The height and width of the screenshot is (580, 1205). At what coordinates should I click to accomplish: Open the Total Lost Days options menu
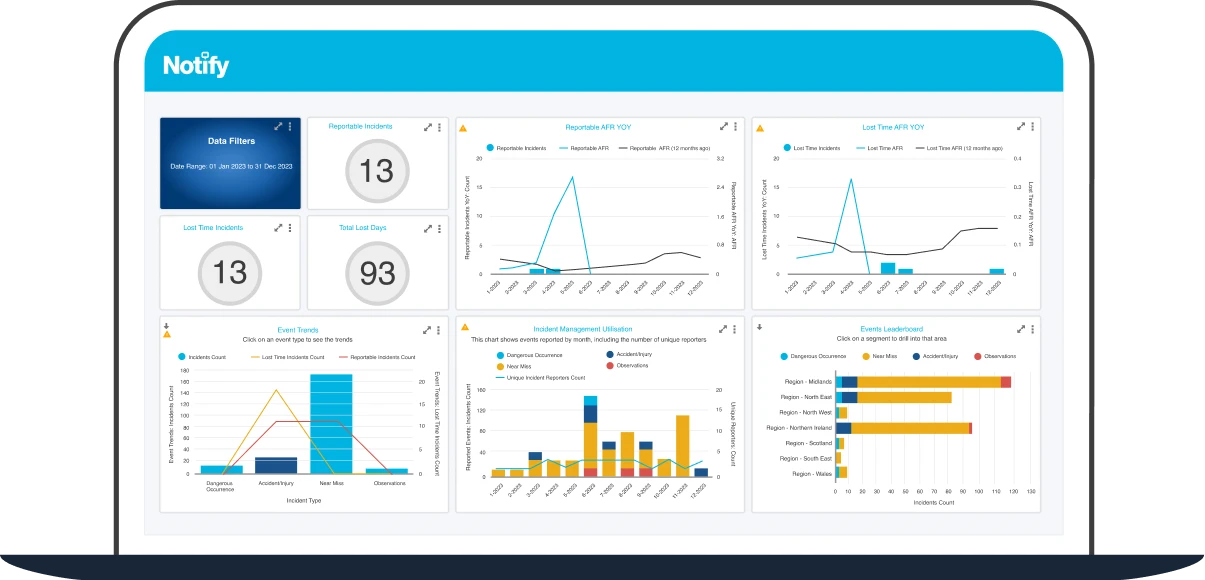(440, 228)
